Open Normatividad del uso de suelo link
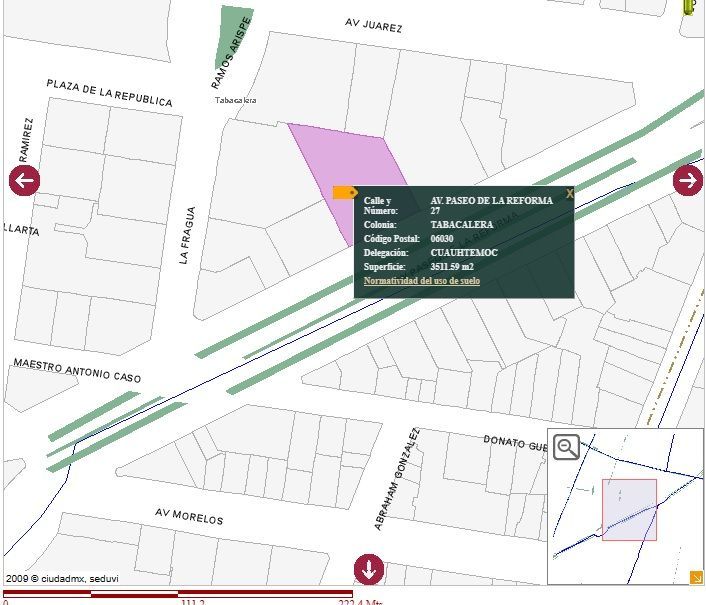Image resolution: width=706 pixels, height=605 pixels. click(422, 280)
